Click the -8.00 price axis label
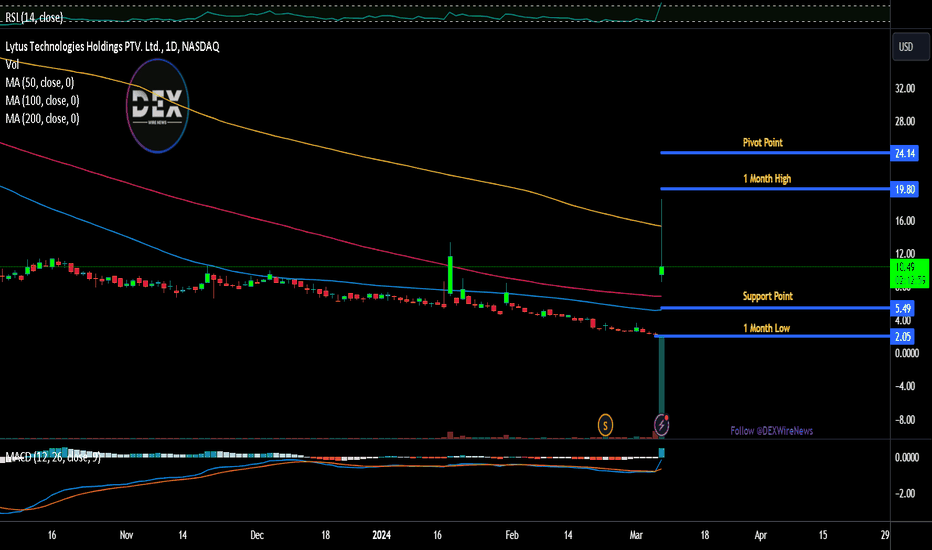The width and height of the screenshot is (932, 550). tap(905, 420)
